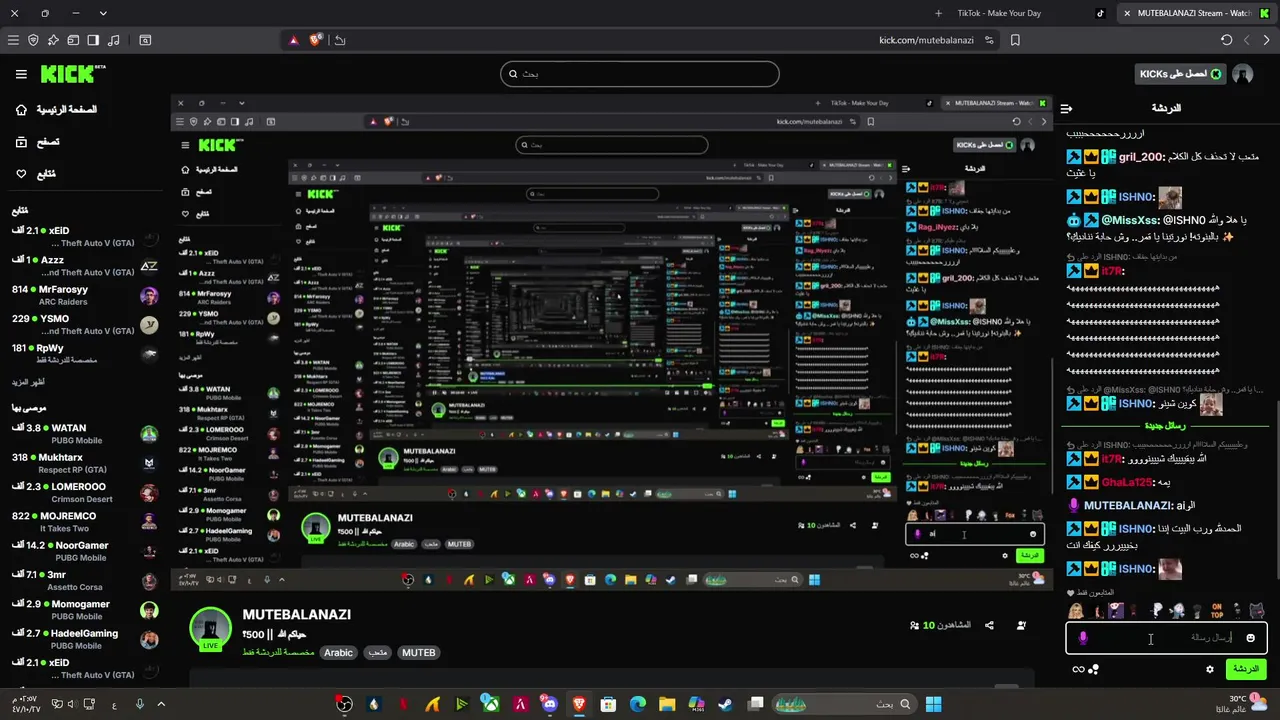Open LOMEROOO Crimson Desert channel

pyautogui.click(x=85, y=493)
